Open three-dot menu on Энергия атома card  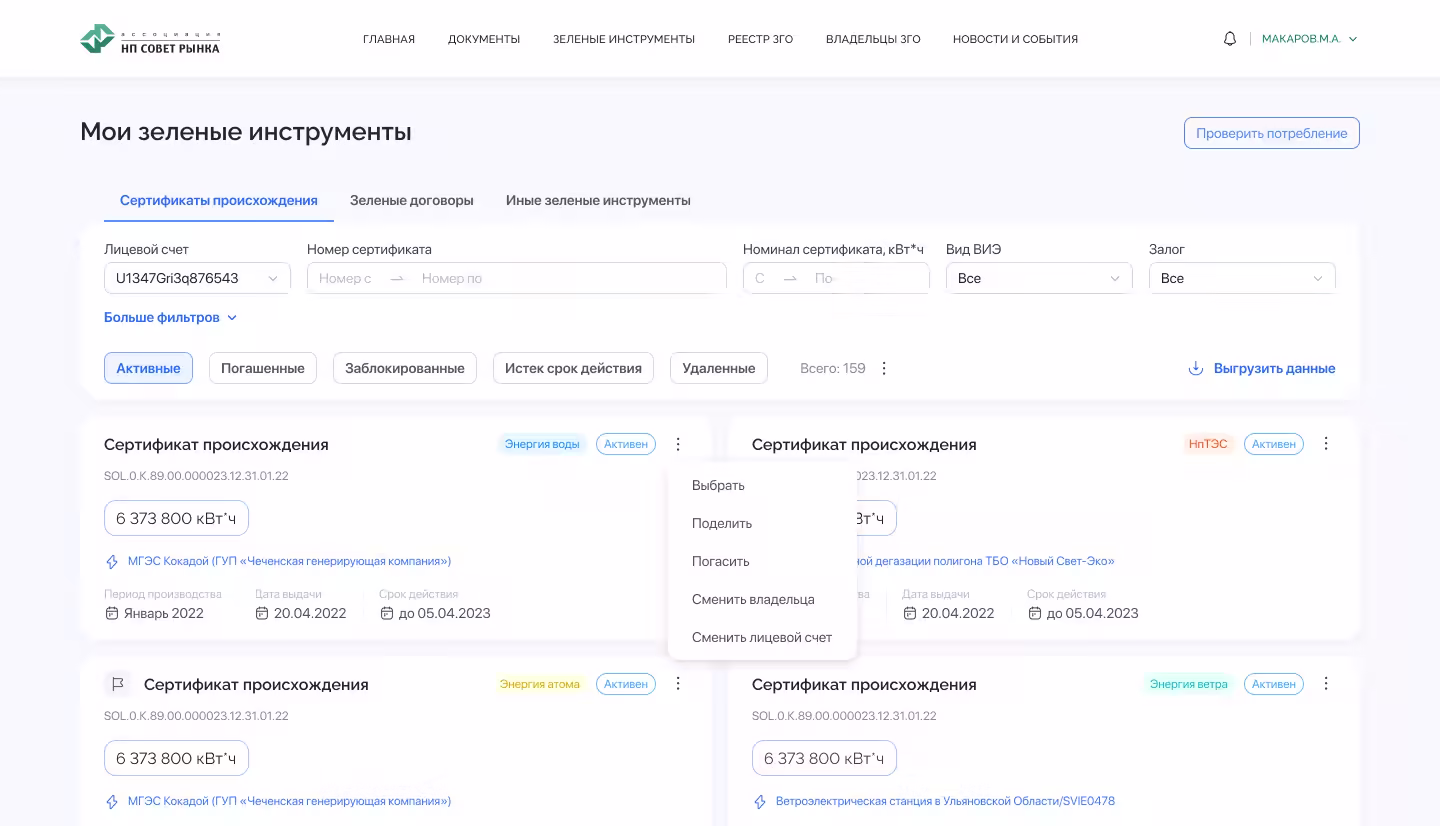point(678,684)
